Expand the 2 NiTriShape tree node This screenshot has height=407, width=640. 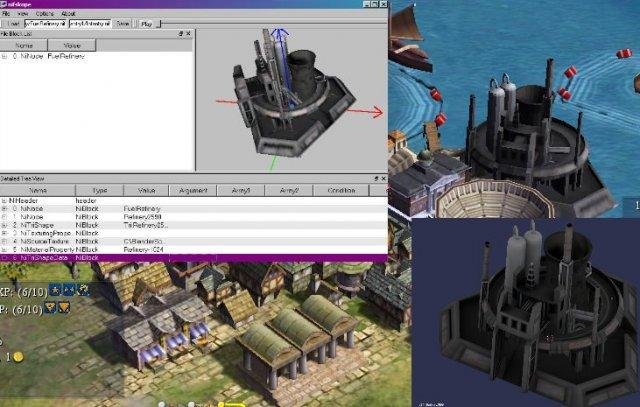(x=4, y=225)
